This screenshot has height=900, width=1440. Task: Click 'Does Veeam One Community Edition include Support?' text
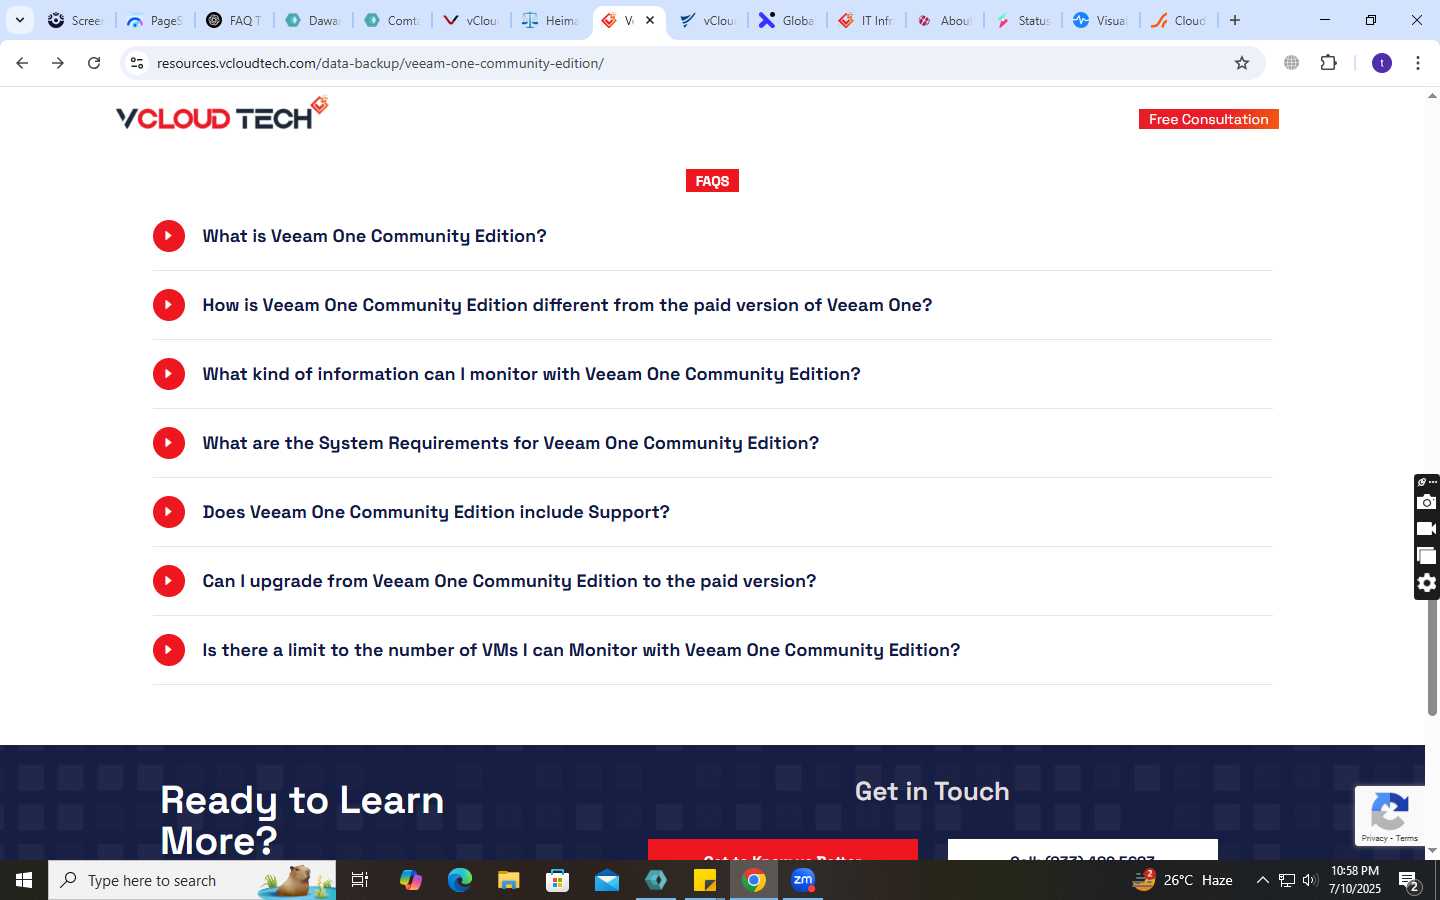(436, 512)
